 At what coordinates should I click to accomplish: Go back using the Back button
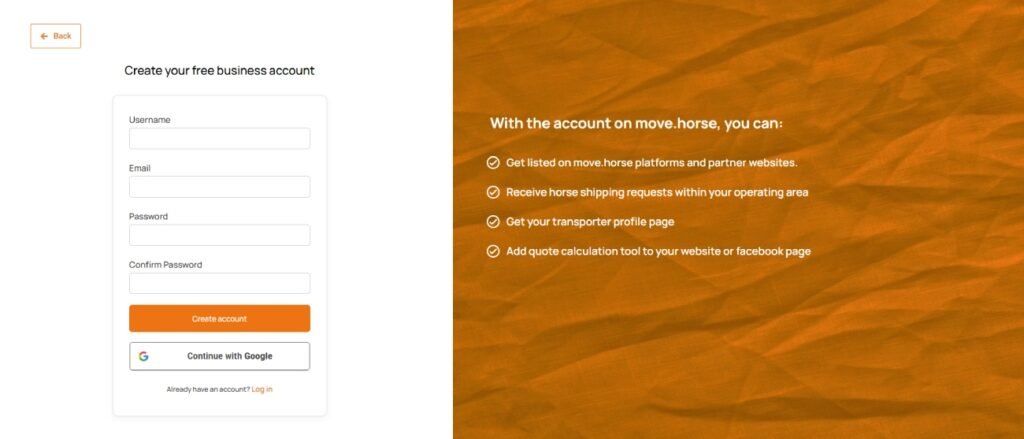pyautogui.click(x=56, y=36)
